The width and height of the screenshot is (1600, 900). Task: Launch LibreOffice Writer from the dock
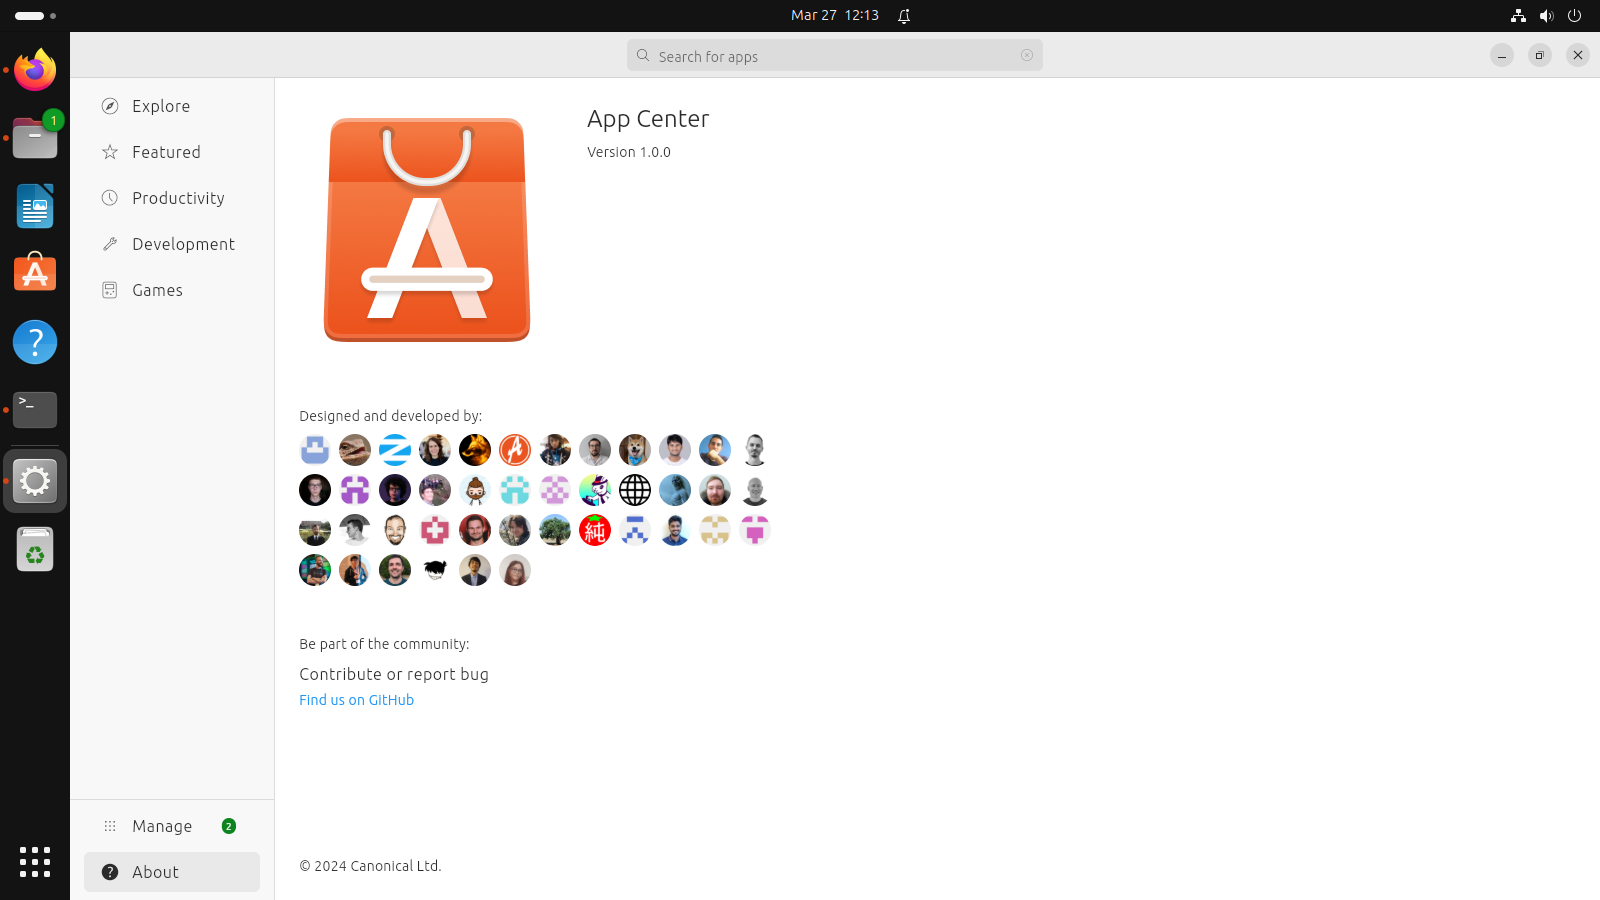[35, 206]
